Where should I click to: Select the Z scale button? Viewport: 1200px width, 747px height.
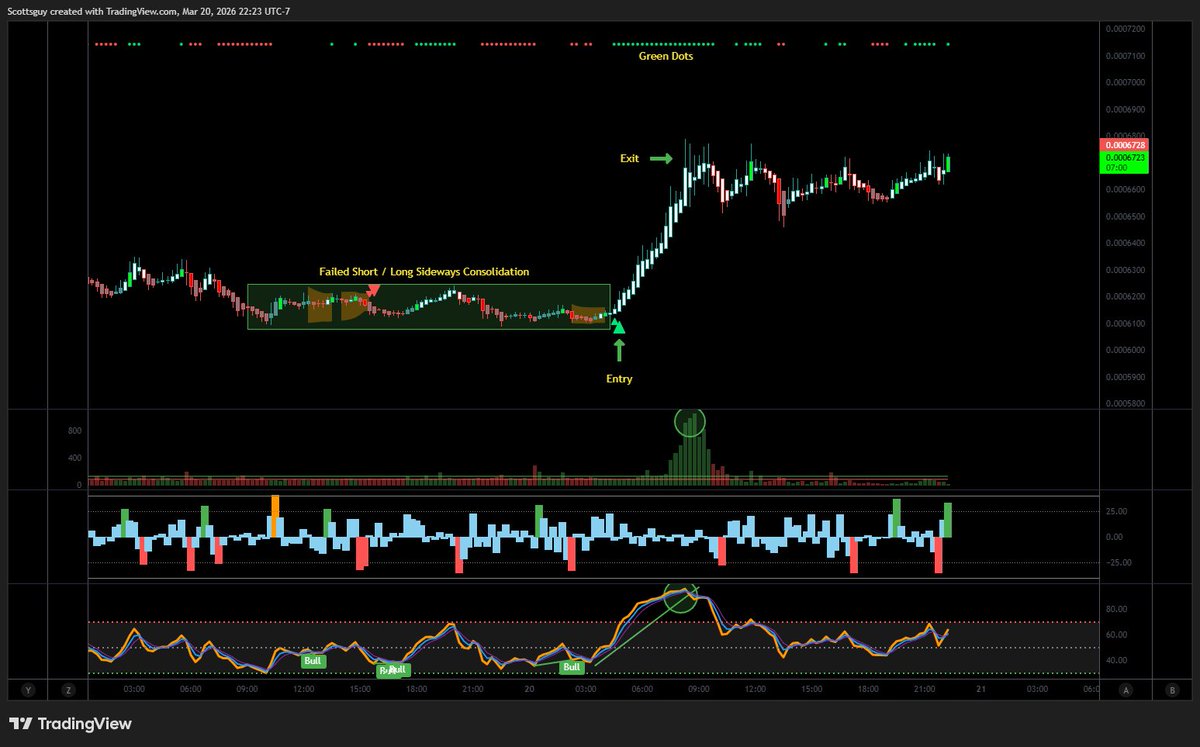coord(68,689)
